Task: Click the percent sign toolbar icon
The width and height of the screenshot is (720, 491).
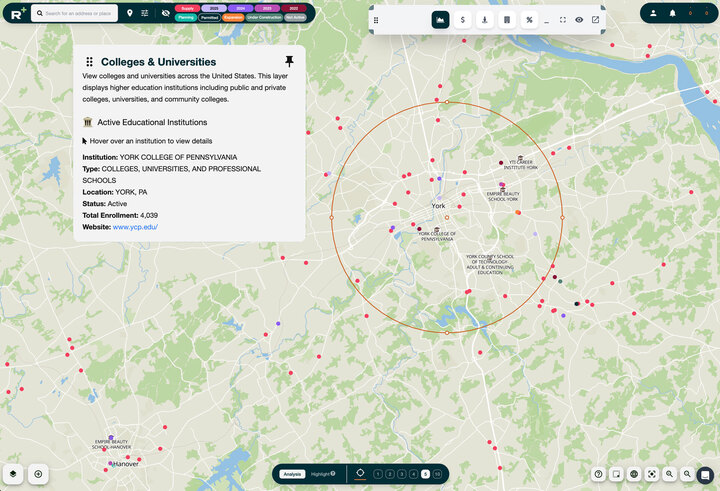Action: 529,20
